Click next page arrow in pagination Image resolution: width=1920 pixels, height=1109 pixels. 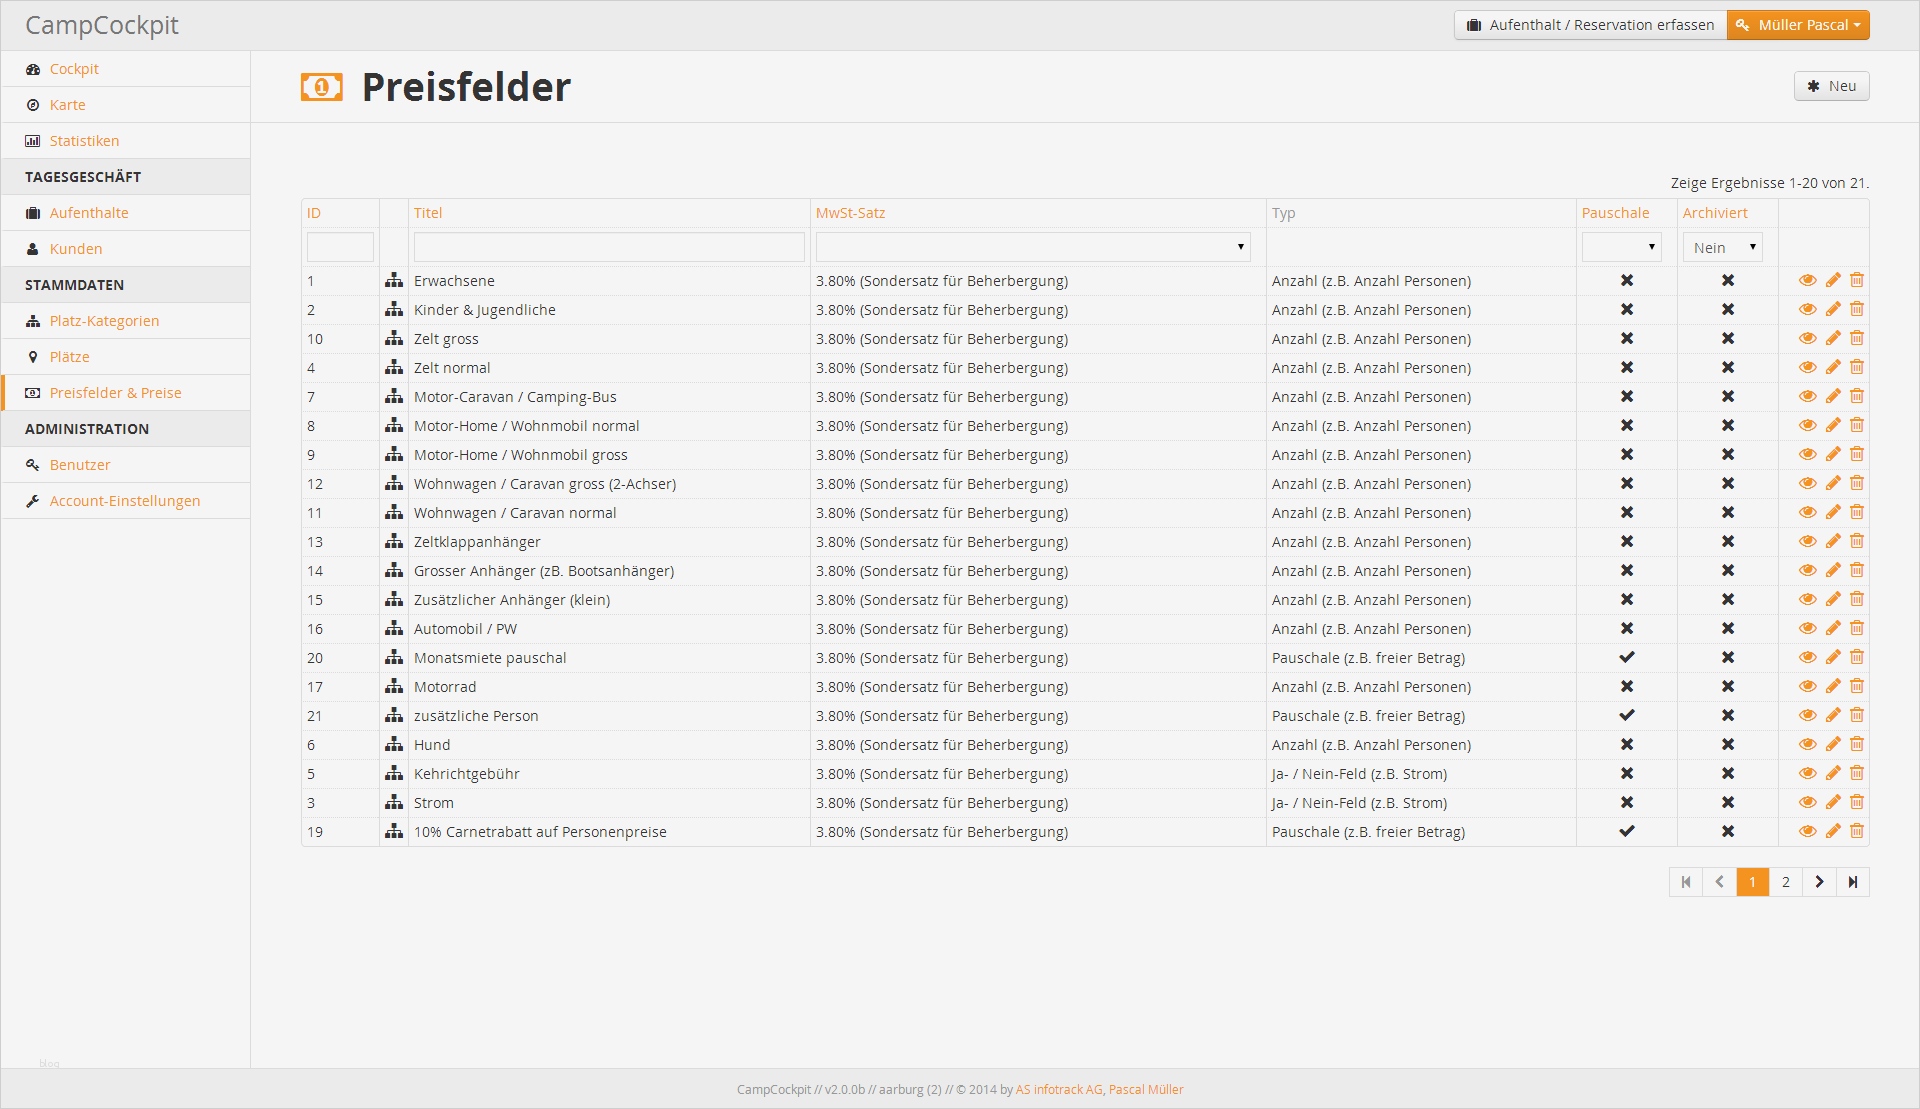click(x=1819, y=882)
